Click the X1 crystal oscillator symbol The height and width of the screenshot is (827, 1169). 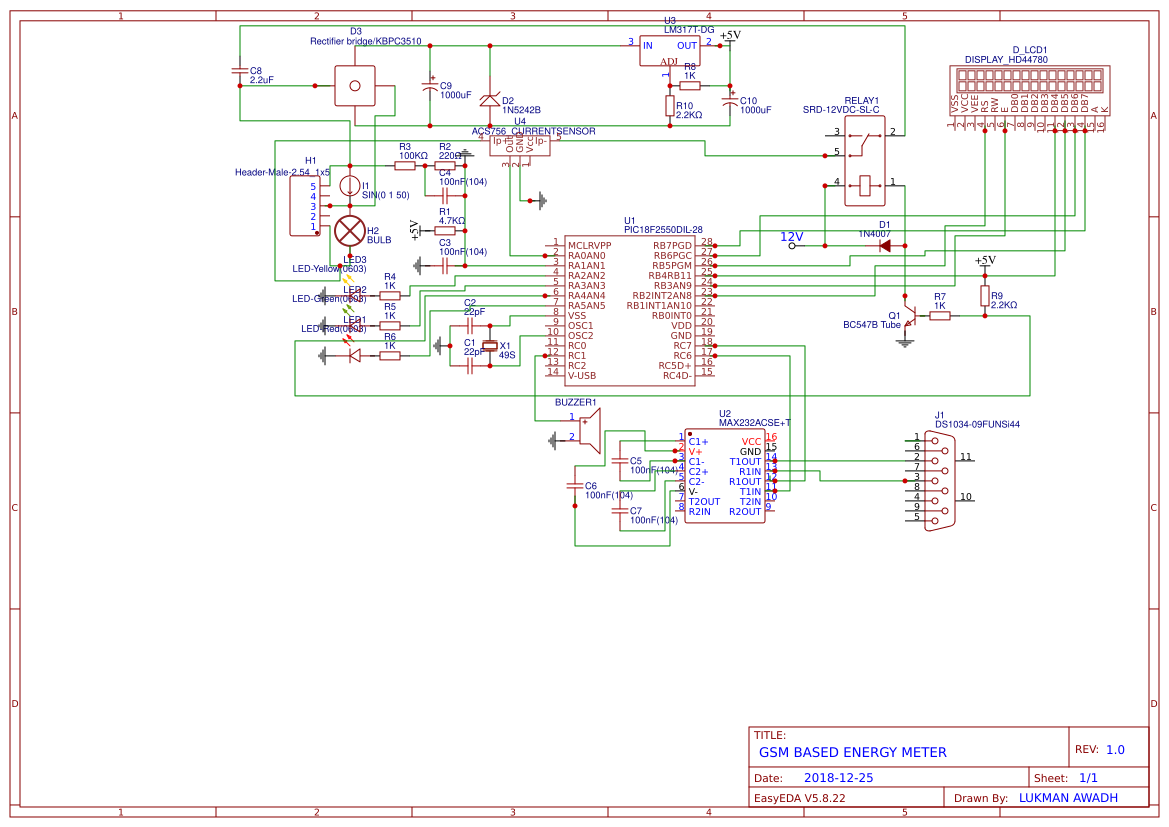point(490,345)
